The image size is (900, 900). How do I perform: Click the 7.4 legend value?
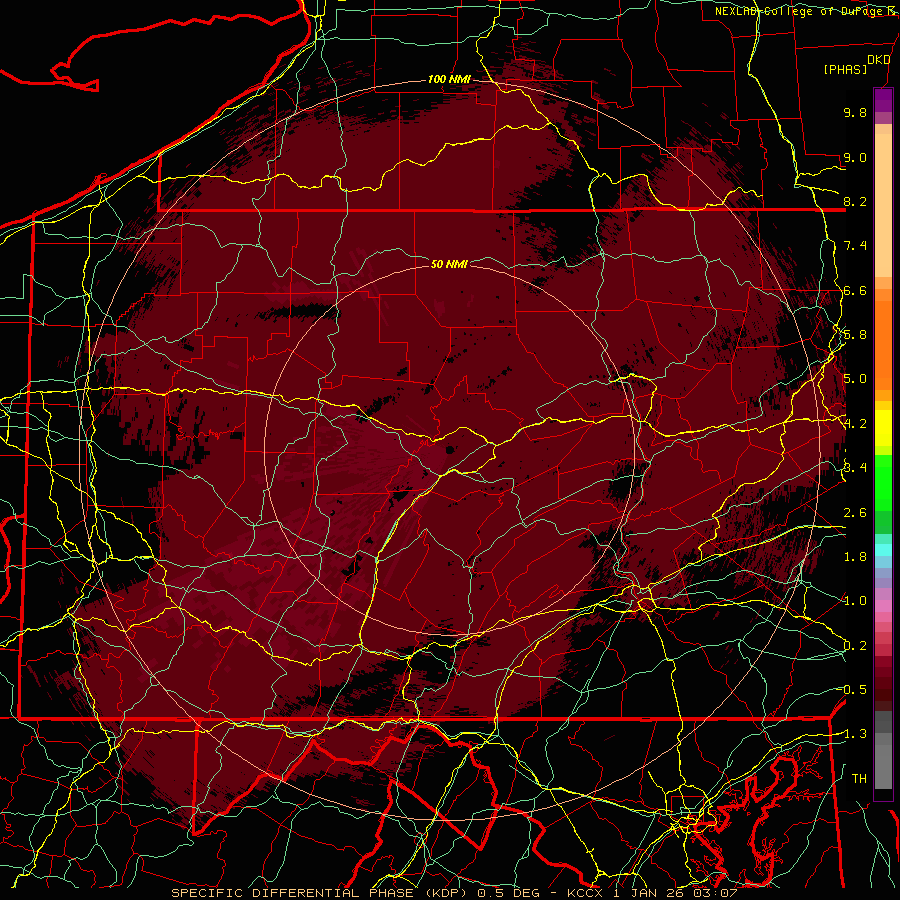click(855, 246)
